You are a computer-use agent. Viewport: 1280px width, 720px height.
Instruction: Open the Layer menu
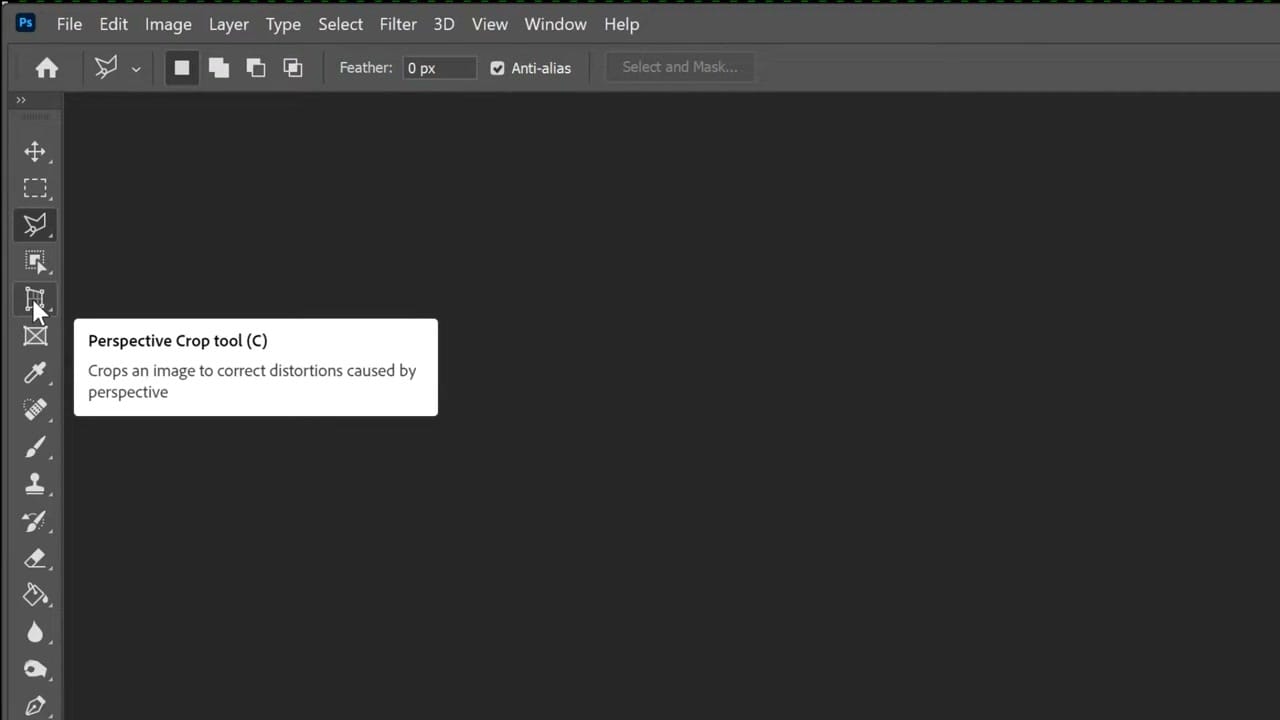(228, 24)
